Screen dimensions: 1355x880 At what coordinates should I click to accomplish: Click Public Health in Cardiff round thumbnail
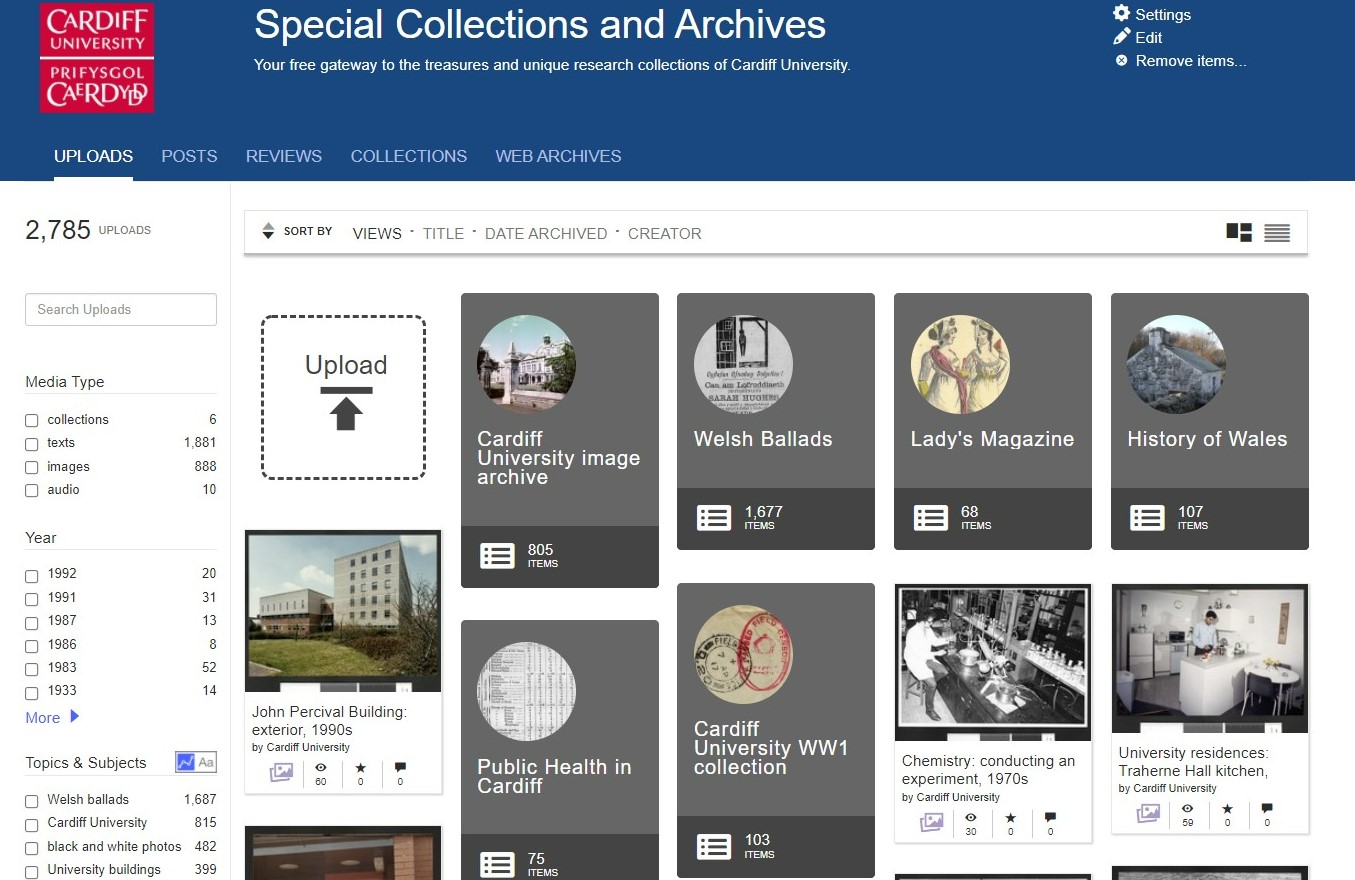[526, 692]
